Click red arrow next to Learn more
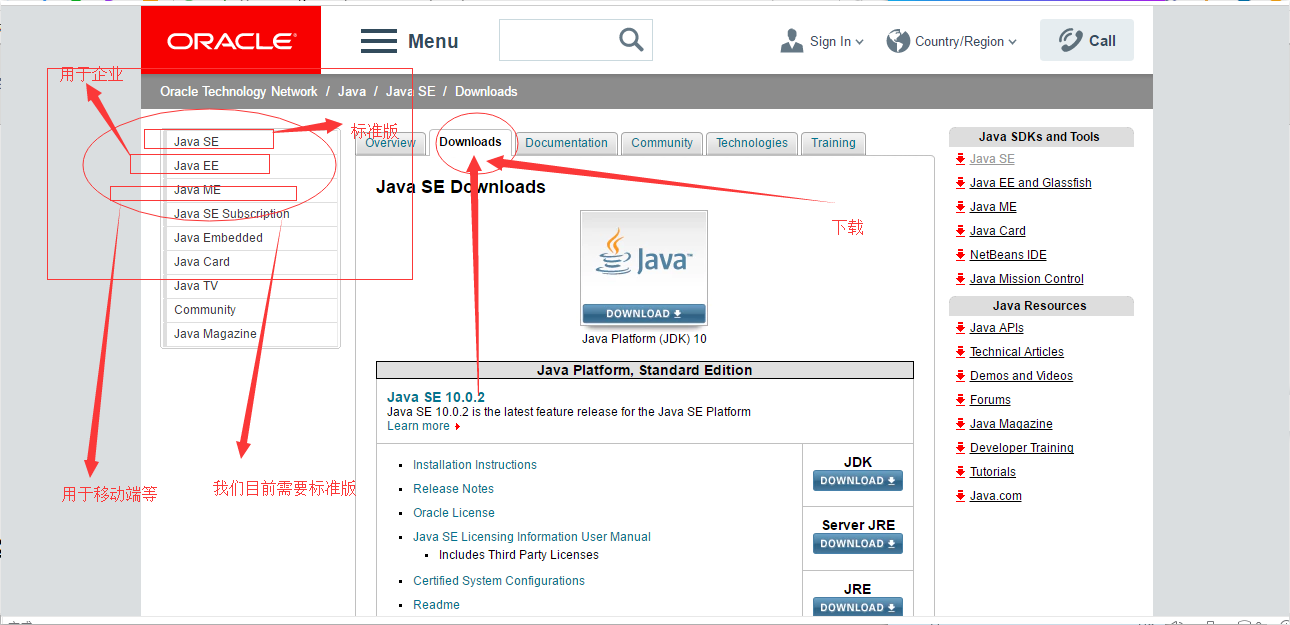Image resolution: width=1290 pixels, height=625 pixels. click(x=457, y=427)
